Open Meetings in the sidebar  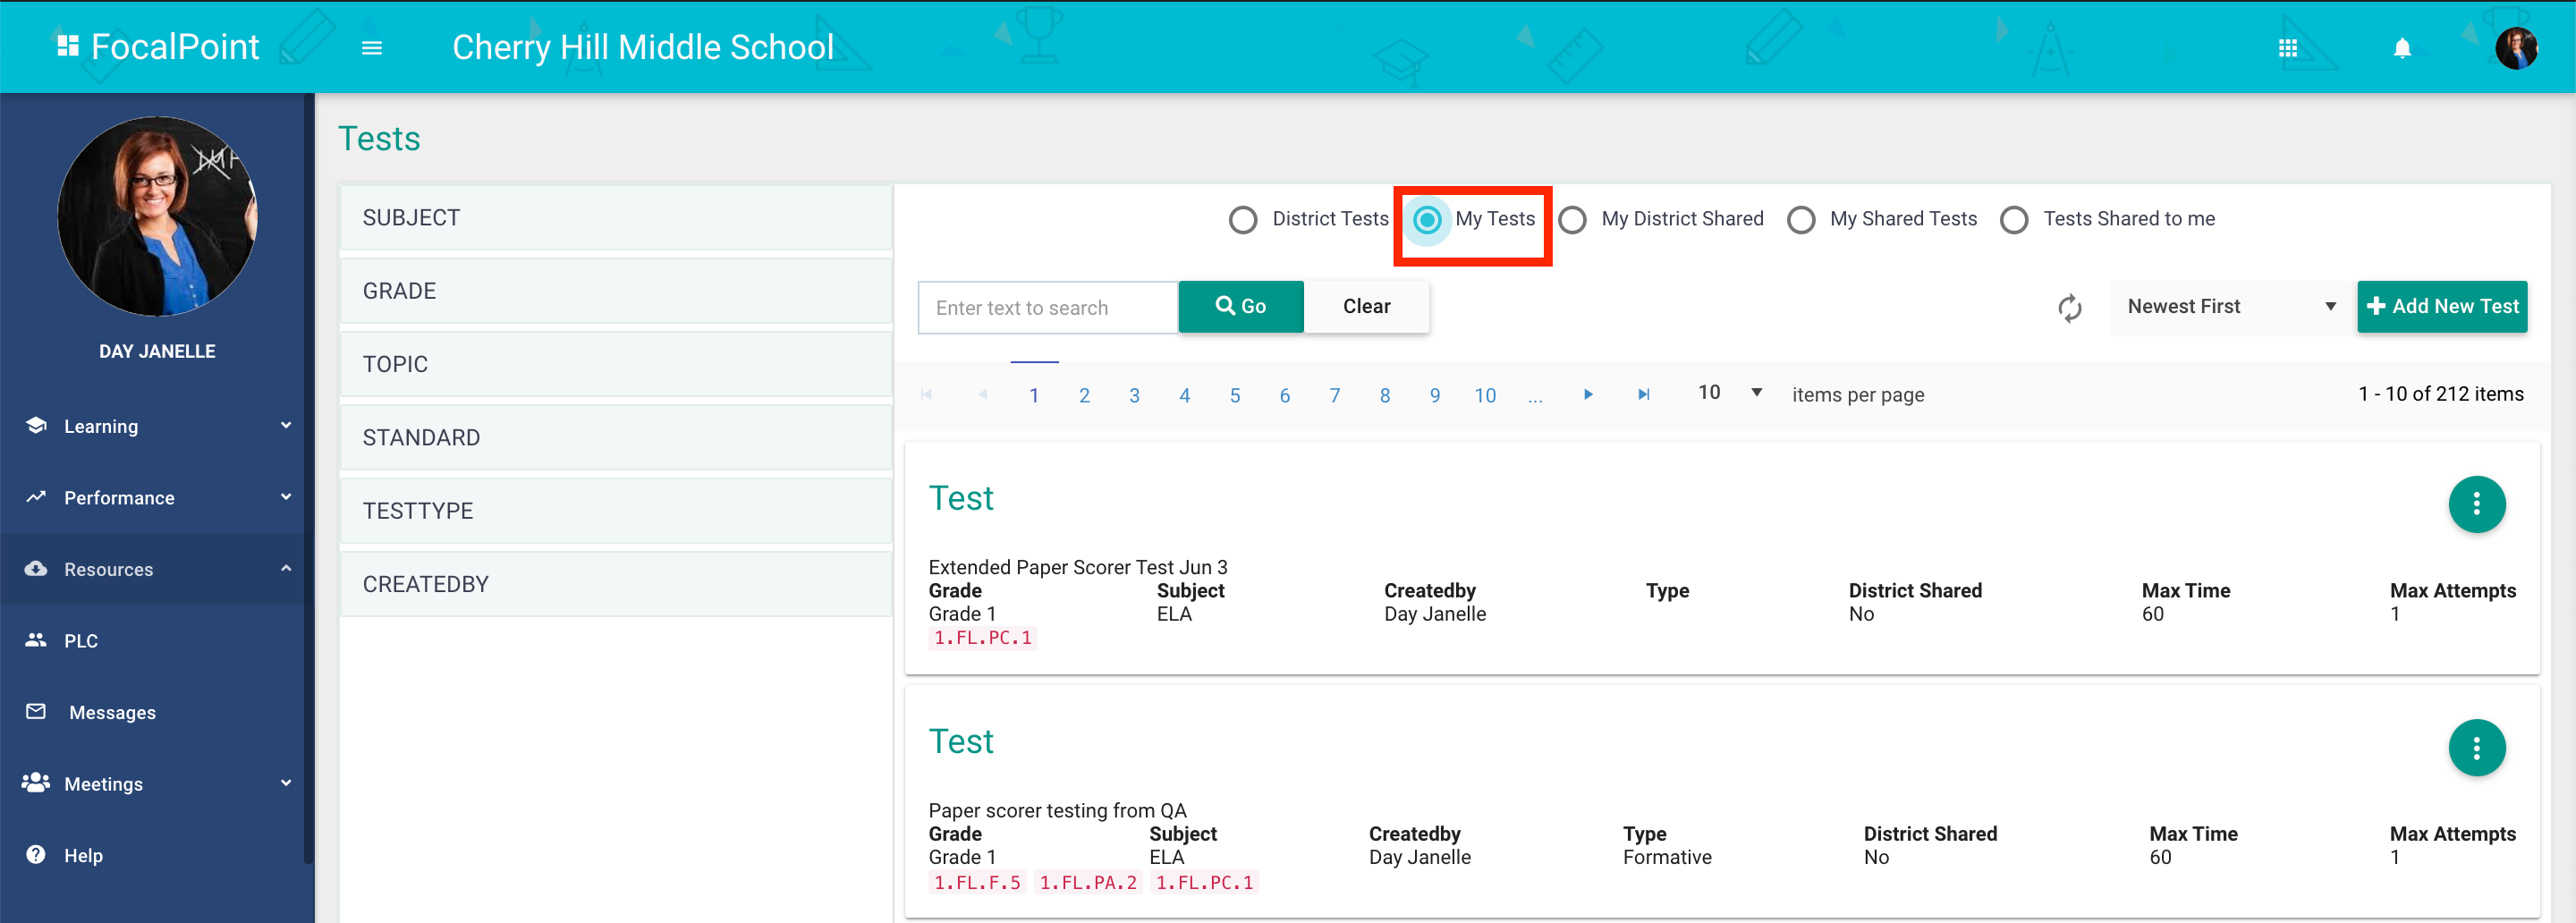103,785
